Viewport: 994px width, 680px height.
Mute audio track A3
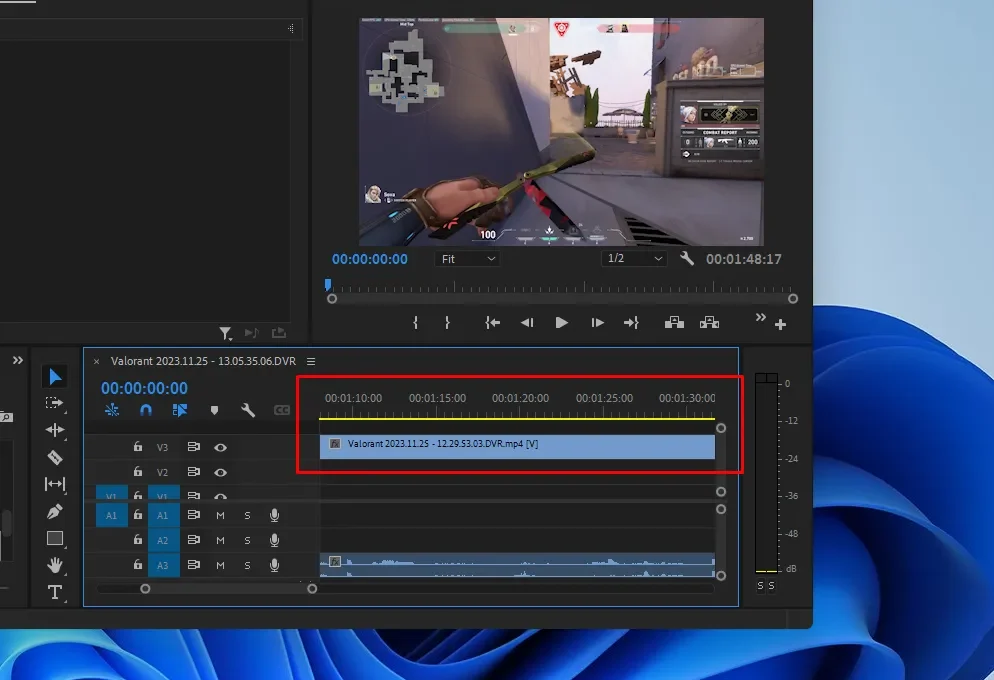[x=220, y=565]
